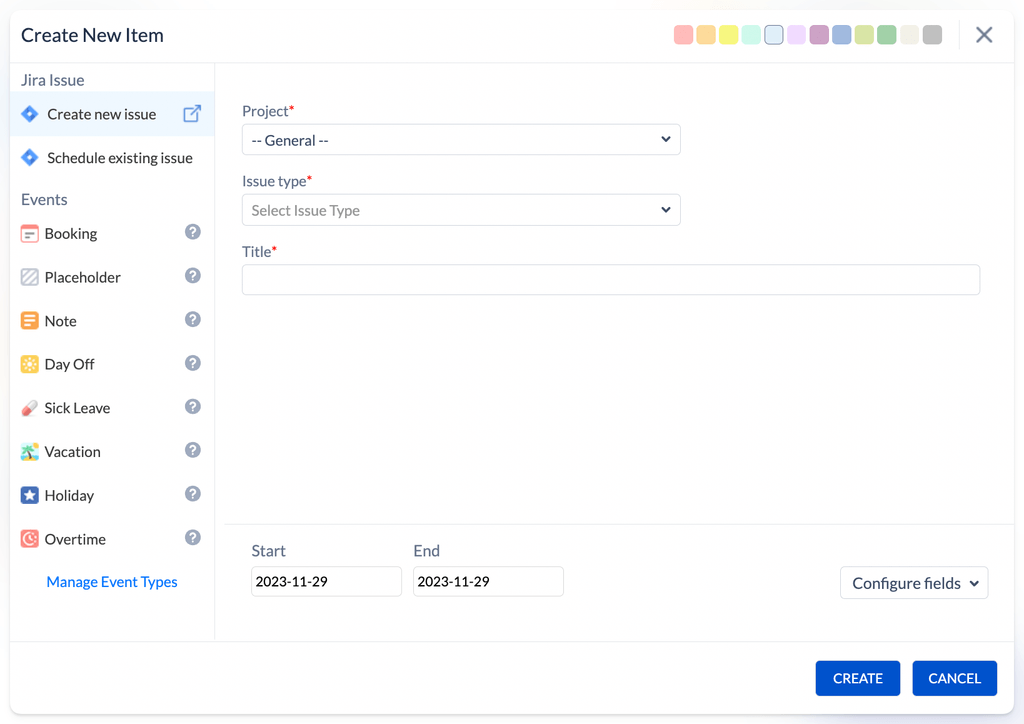Choose the Day Off event type

coord(69,365)
